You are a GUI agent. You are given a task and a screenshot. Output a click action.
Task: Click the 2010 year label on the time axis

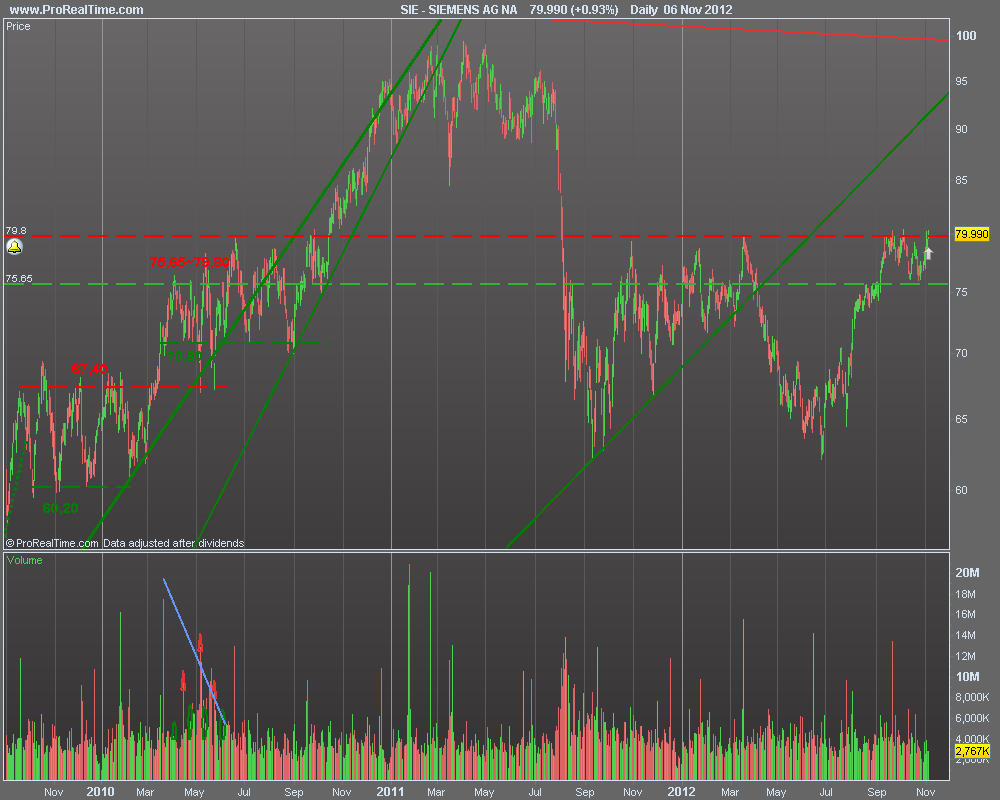click(100, 792)
